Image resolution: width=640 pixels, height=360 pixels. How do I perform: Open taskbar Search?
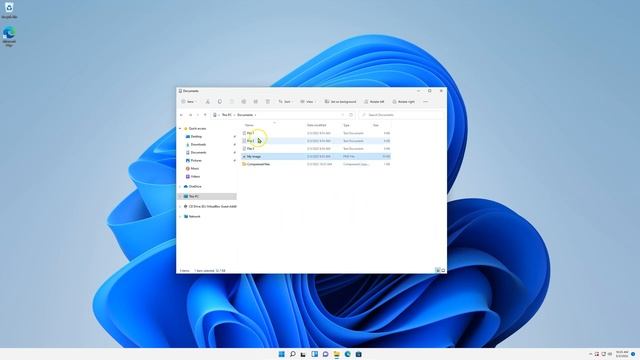point(293,354)
